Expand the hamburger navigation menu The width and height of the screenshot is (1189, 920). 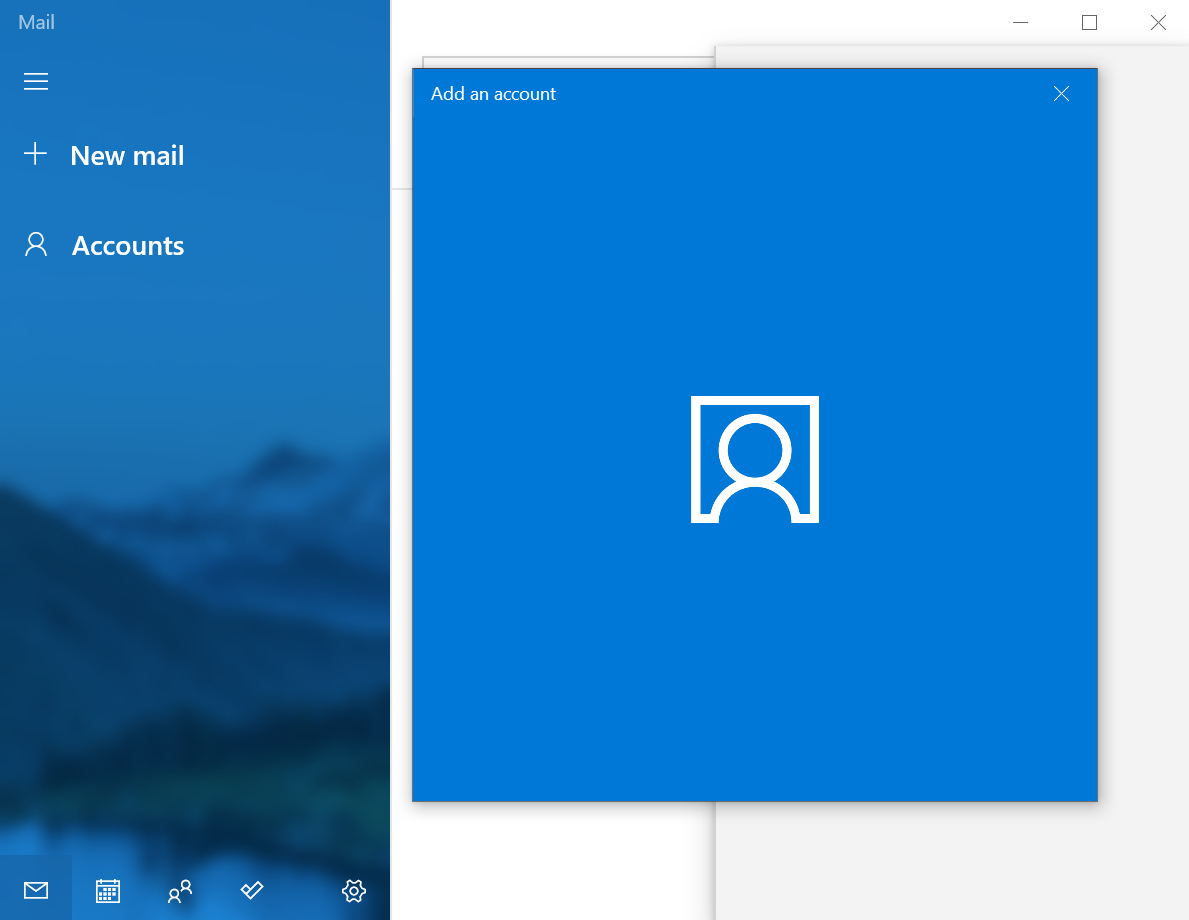click(x=36, y=82)
